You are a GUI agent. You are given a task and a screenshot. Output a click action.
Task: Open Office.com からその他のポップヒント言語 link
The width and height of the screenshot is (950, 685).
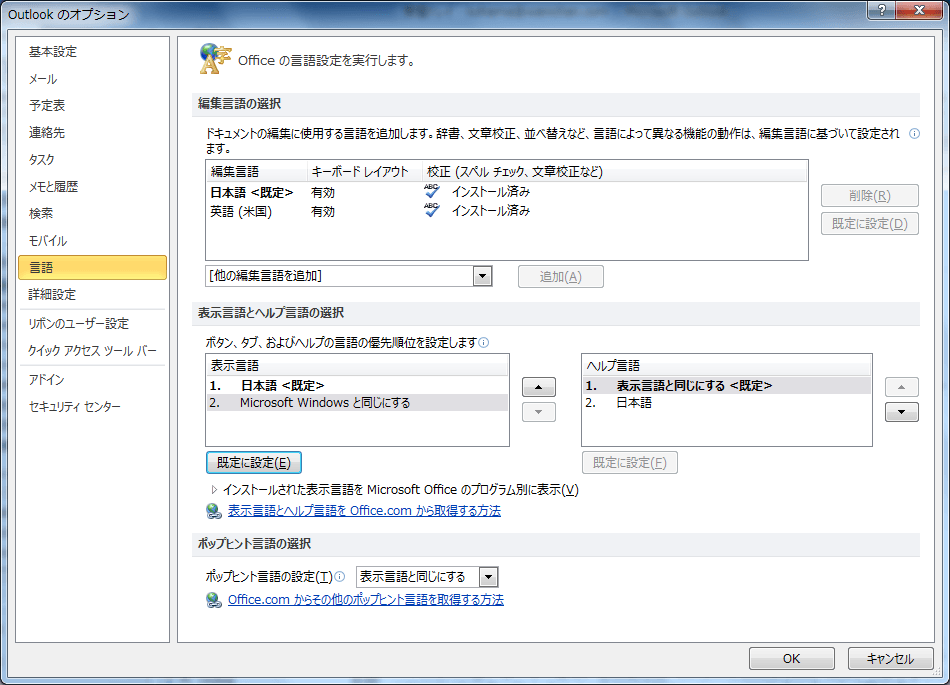(x=365, y=600)
